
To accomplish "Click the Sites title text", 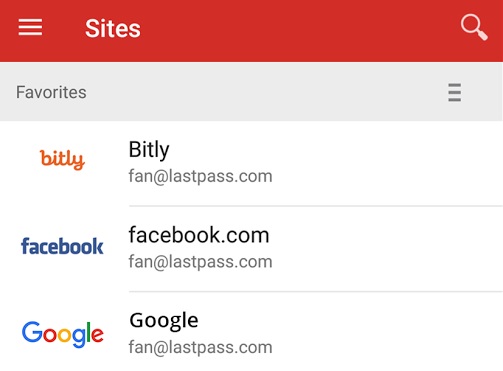I will tap(113, 28).
